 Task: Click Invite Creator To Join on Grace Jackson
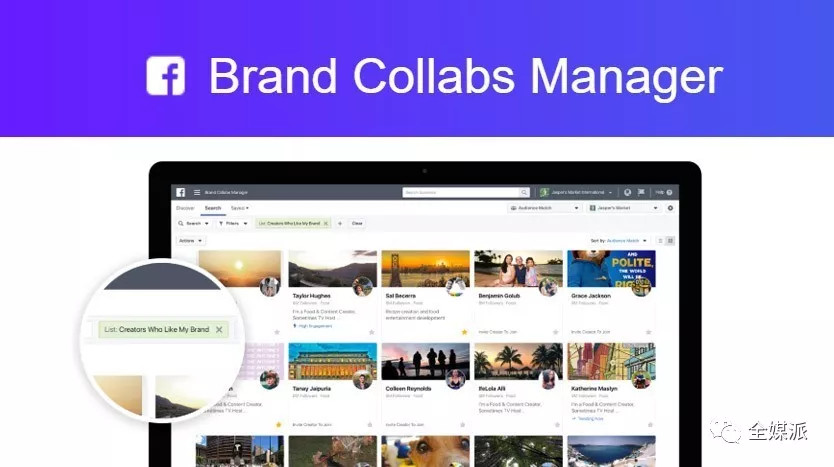(x=590, y=332)
